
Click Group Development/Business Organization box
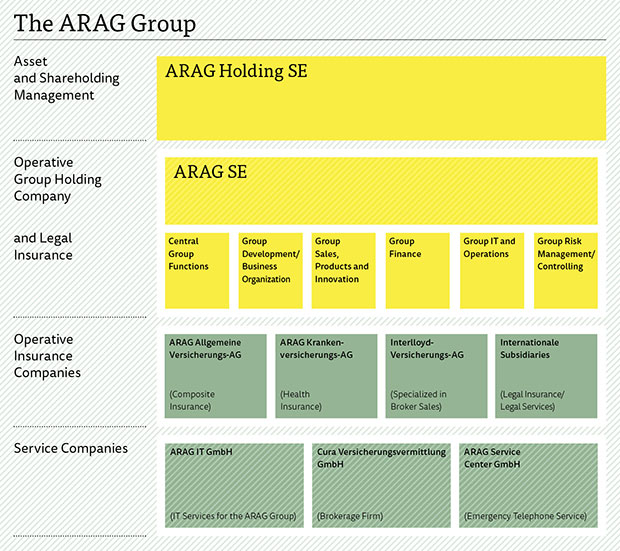pos(270,270)
